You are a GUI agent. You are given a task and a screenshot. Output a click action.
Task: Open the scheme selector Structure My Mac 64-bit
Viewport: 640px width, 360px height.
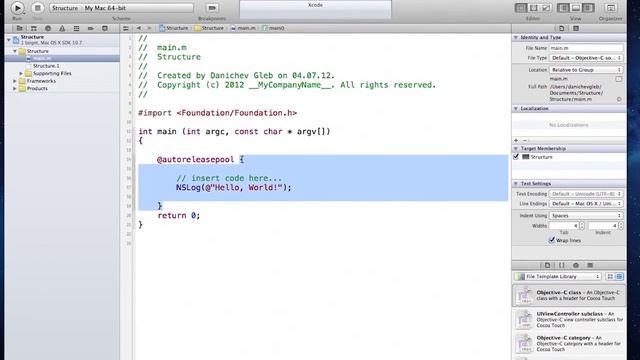pyautogui.click(x=121, y=8)
